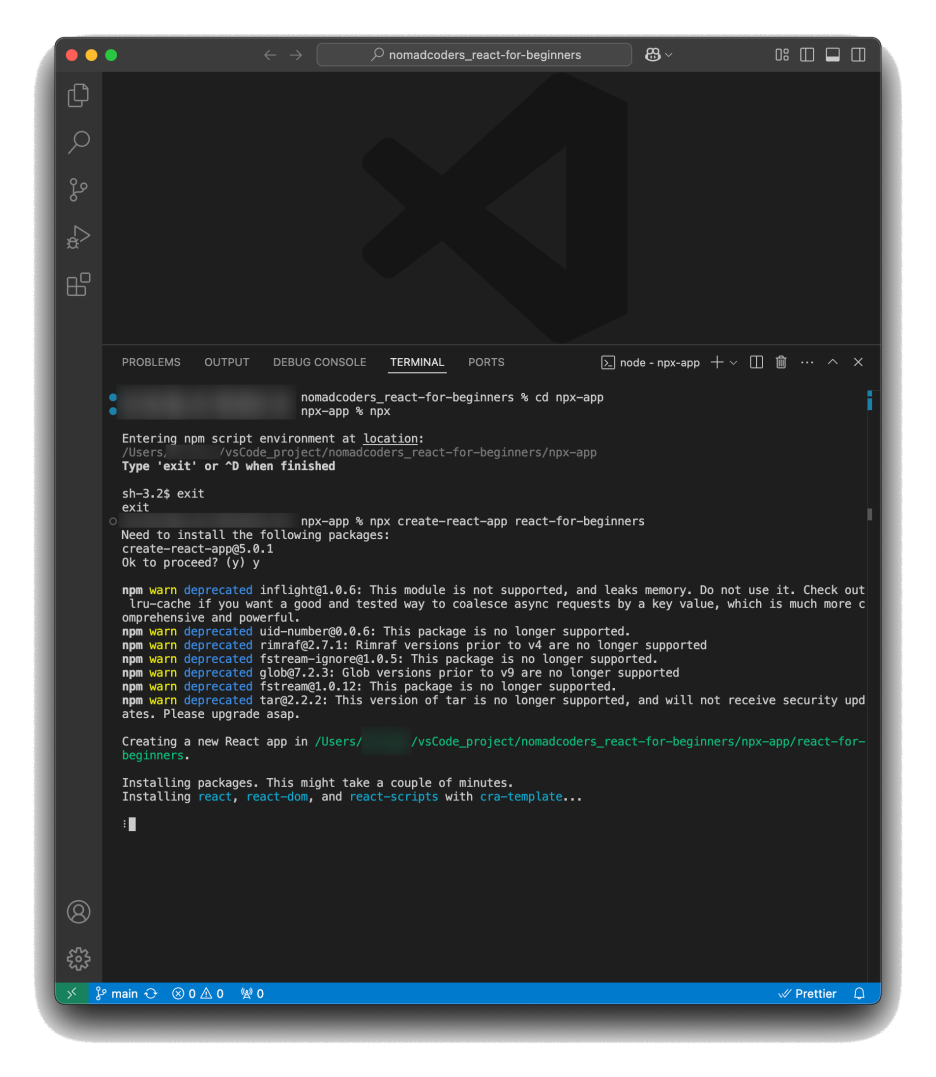Image resolution: width=936 pixels, height=1077 pixels.
Task: Kill terminal with trash icon
Action: 781,362
